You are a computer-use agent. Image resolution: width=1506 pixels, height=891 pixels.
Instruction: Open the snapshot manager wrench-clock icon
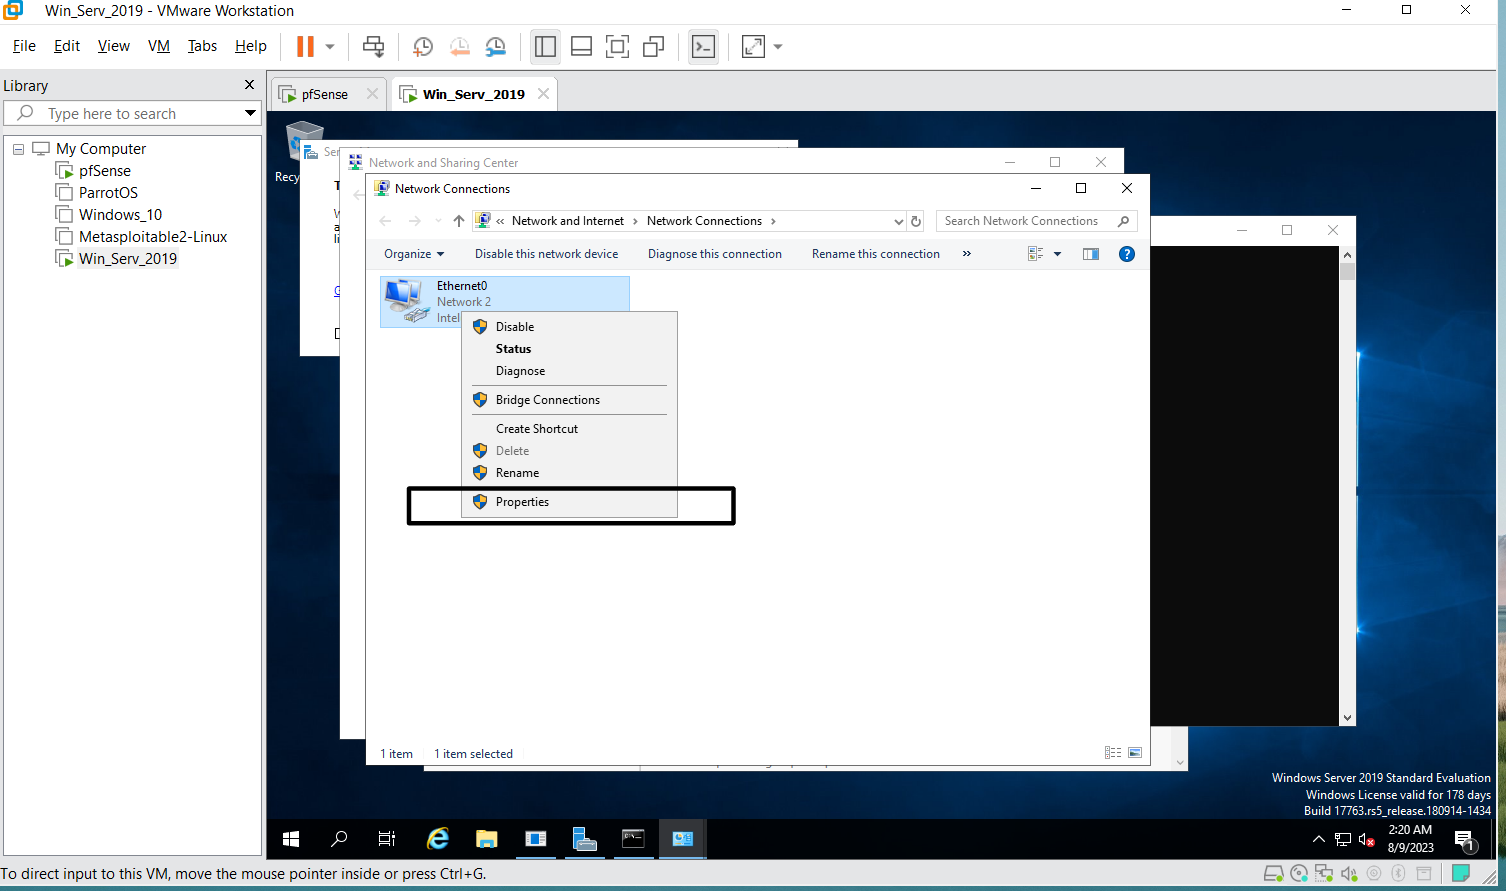[x=495, y=46]
